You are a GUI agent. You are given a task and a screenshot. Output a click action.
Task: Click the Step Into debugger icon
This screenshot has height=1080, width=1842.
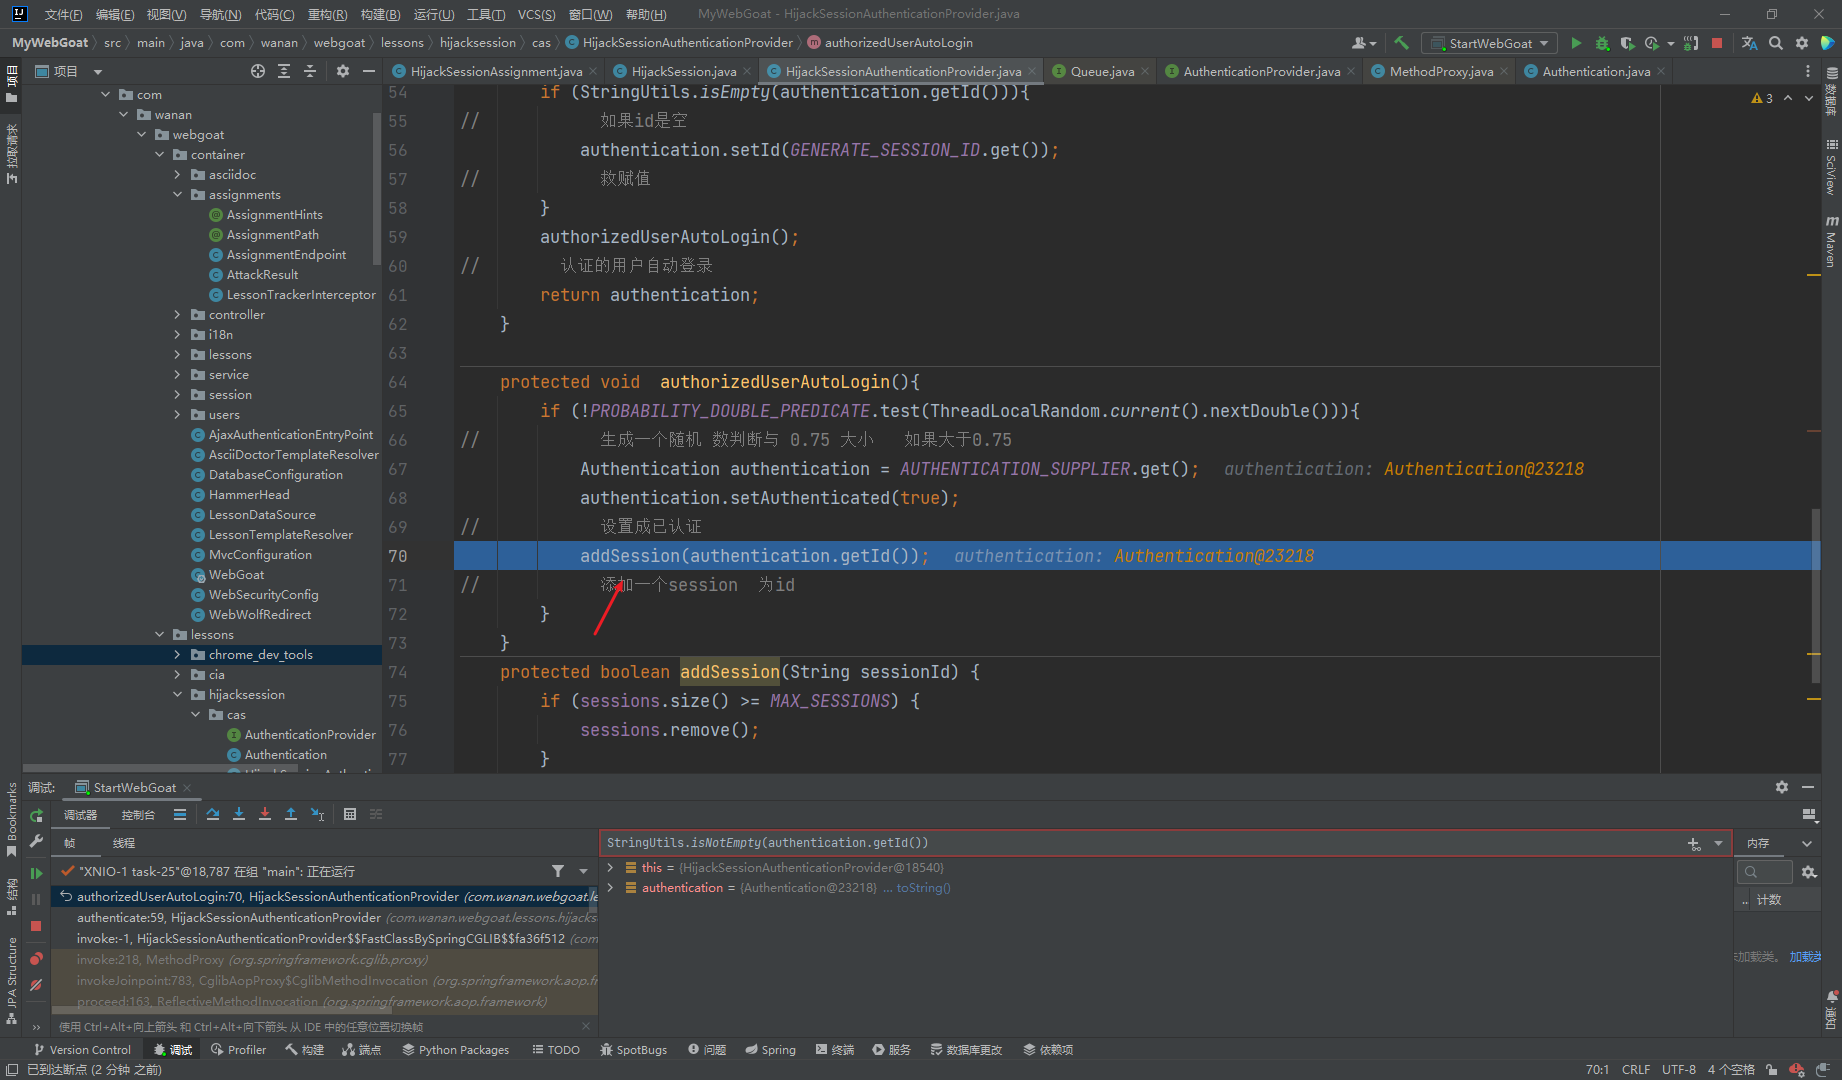coord(239,815)
